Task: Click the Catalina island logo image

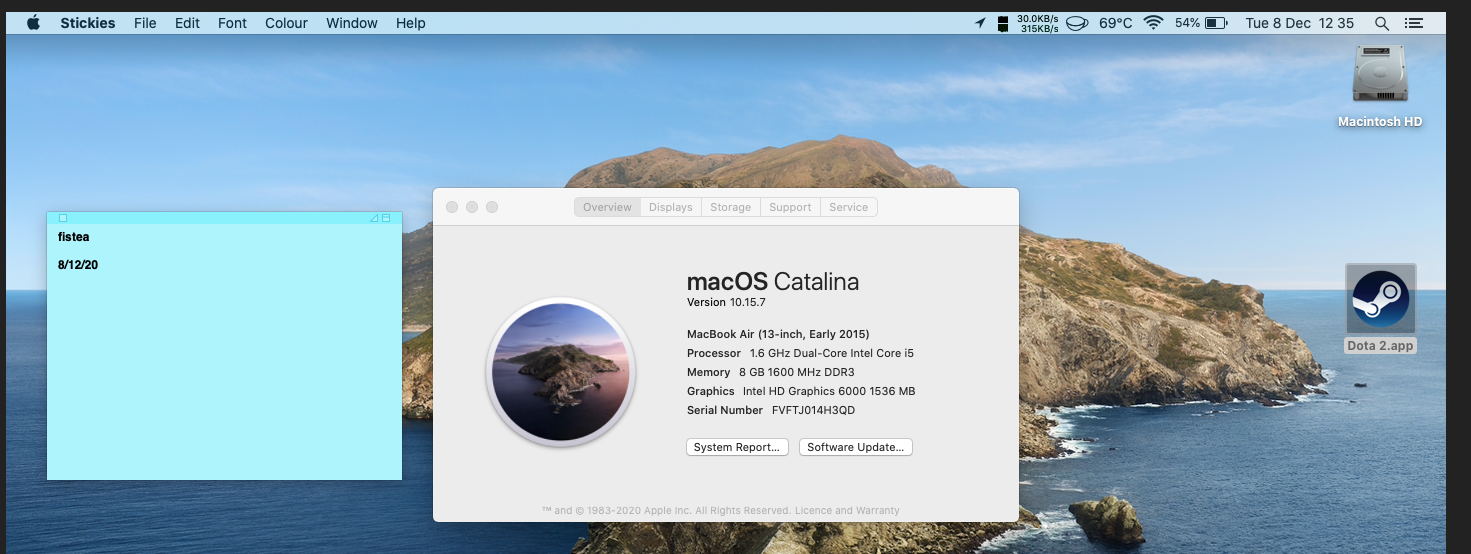Action: coord(561,371)
